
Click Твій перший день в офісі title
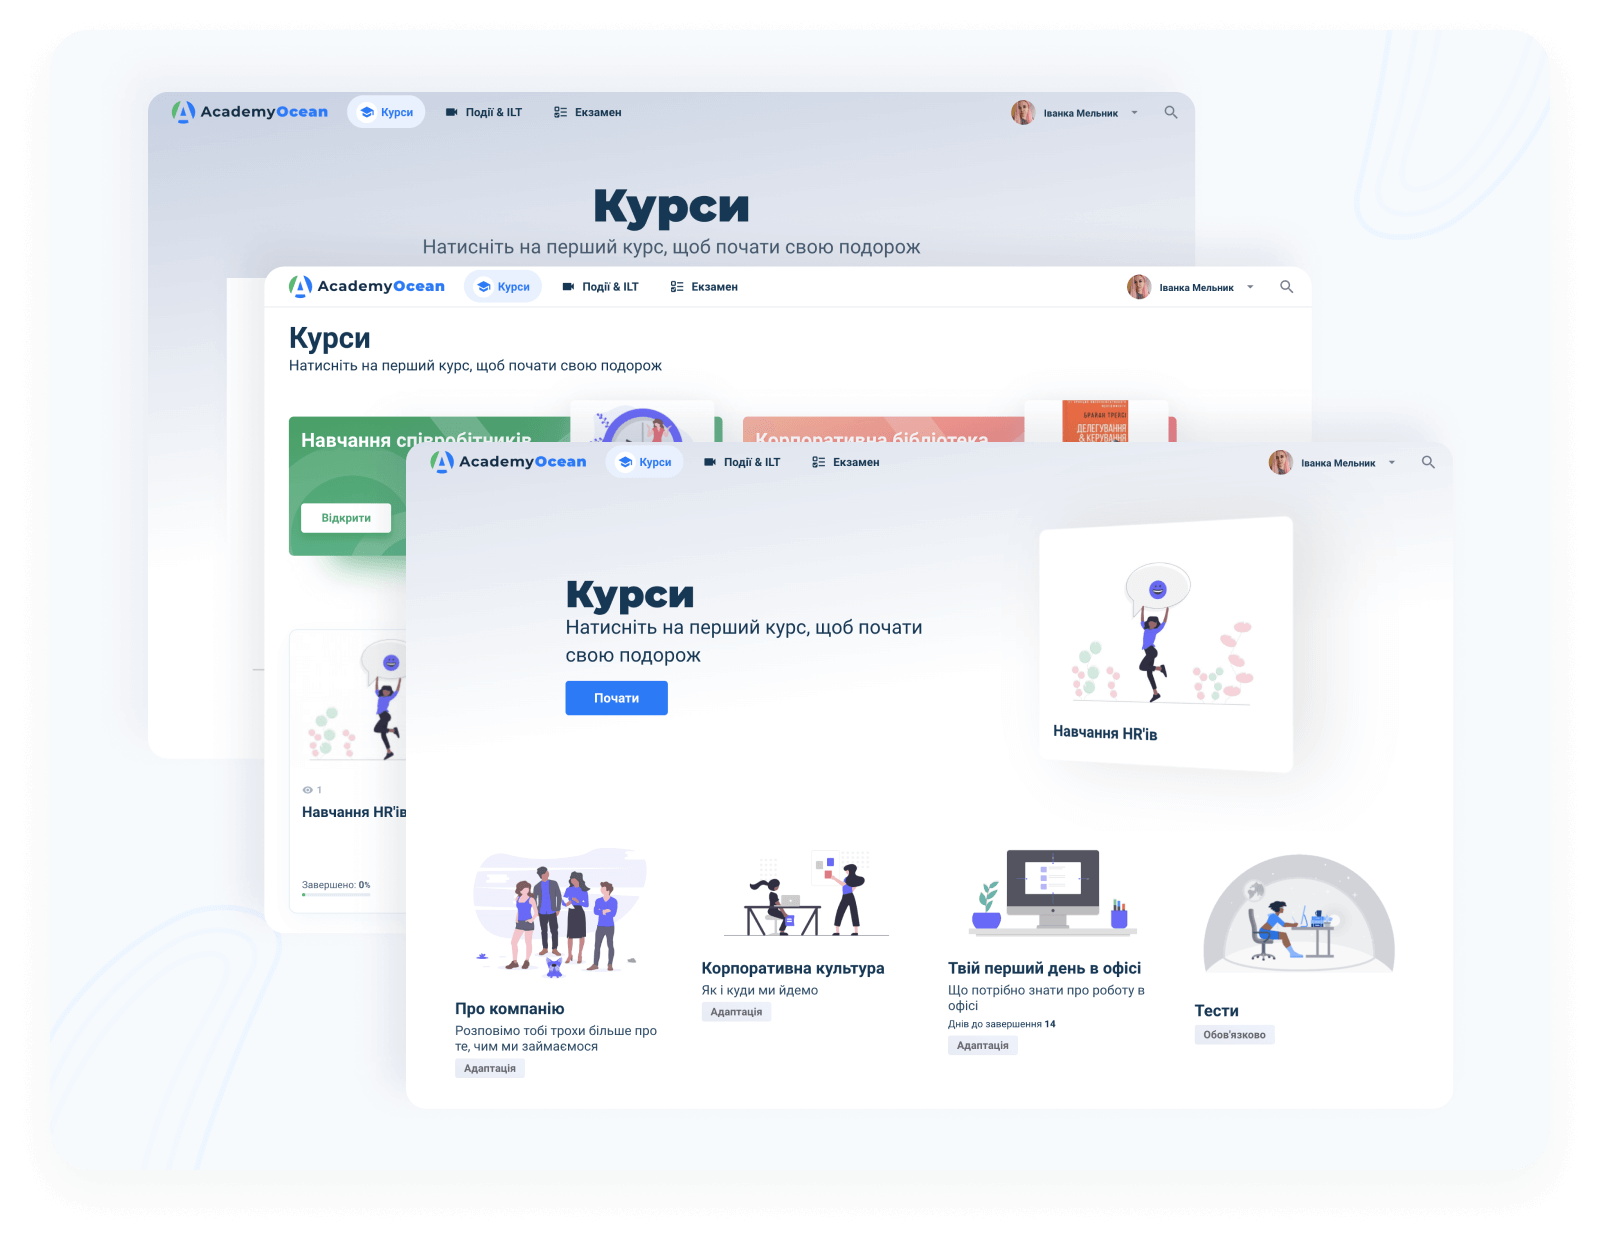coord(1044,968)
